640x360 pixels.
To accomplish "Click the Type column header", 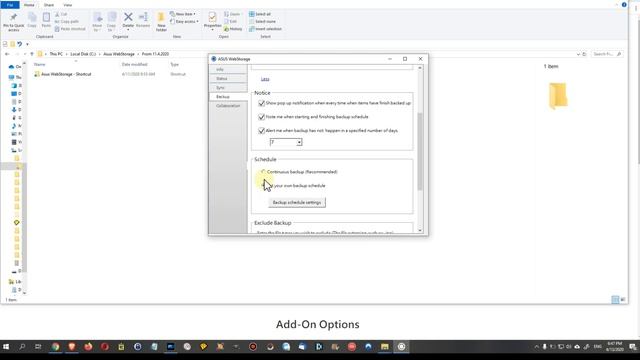I will click(175, 64).
